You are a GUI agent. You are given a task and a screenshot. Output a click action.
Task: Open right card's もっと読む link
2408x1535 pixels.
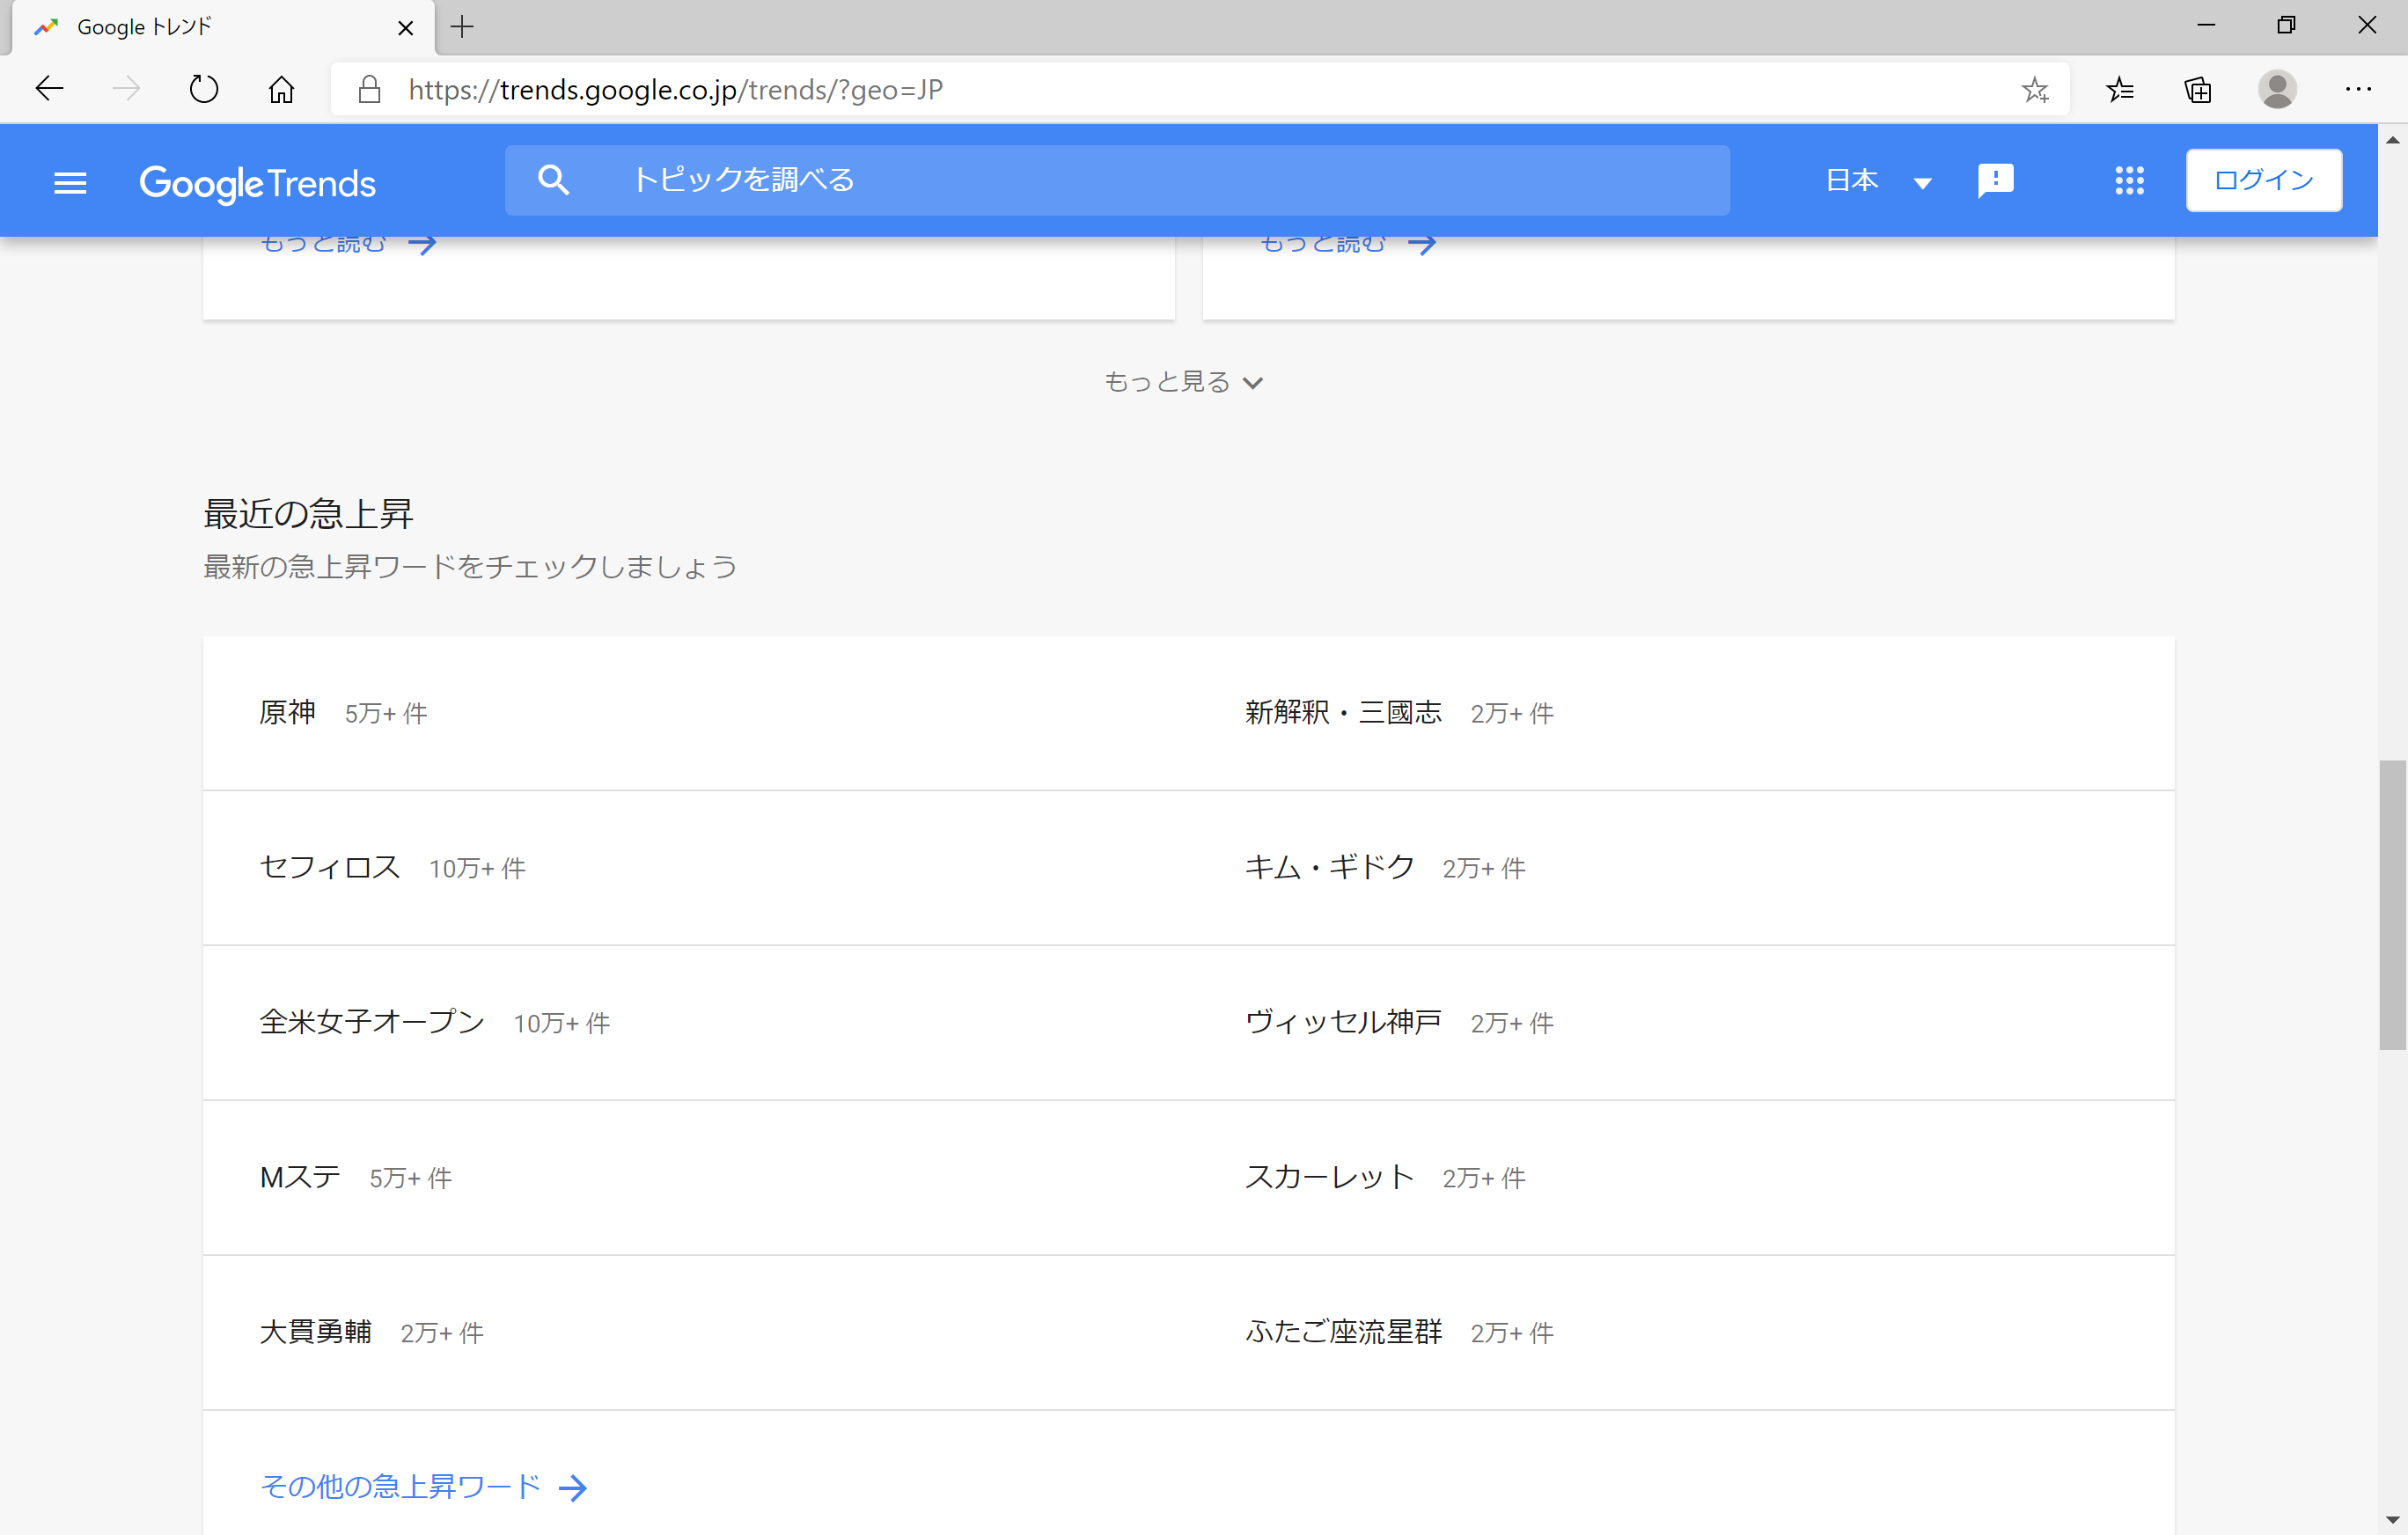click(x=1347, y=243)
